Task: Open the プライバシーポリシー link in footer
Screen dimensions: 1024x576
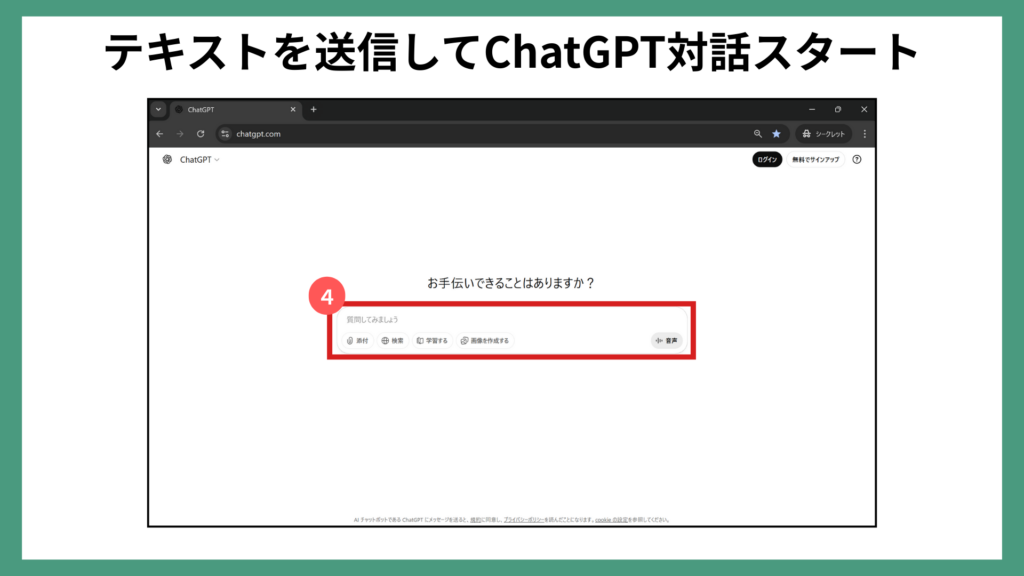Action: [523, 520]
